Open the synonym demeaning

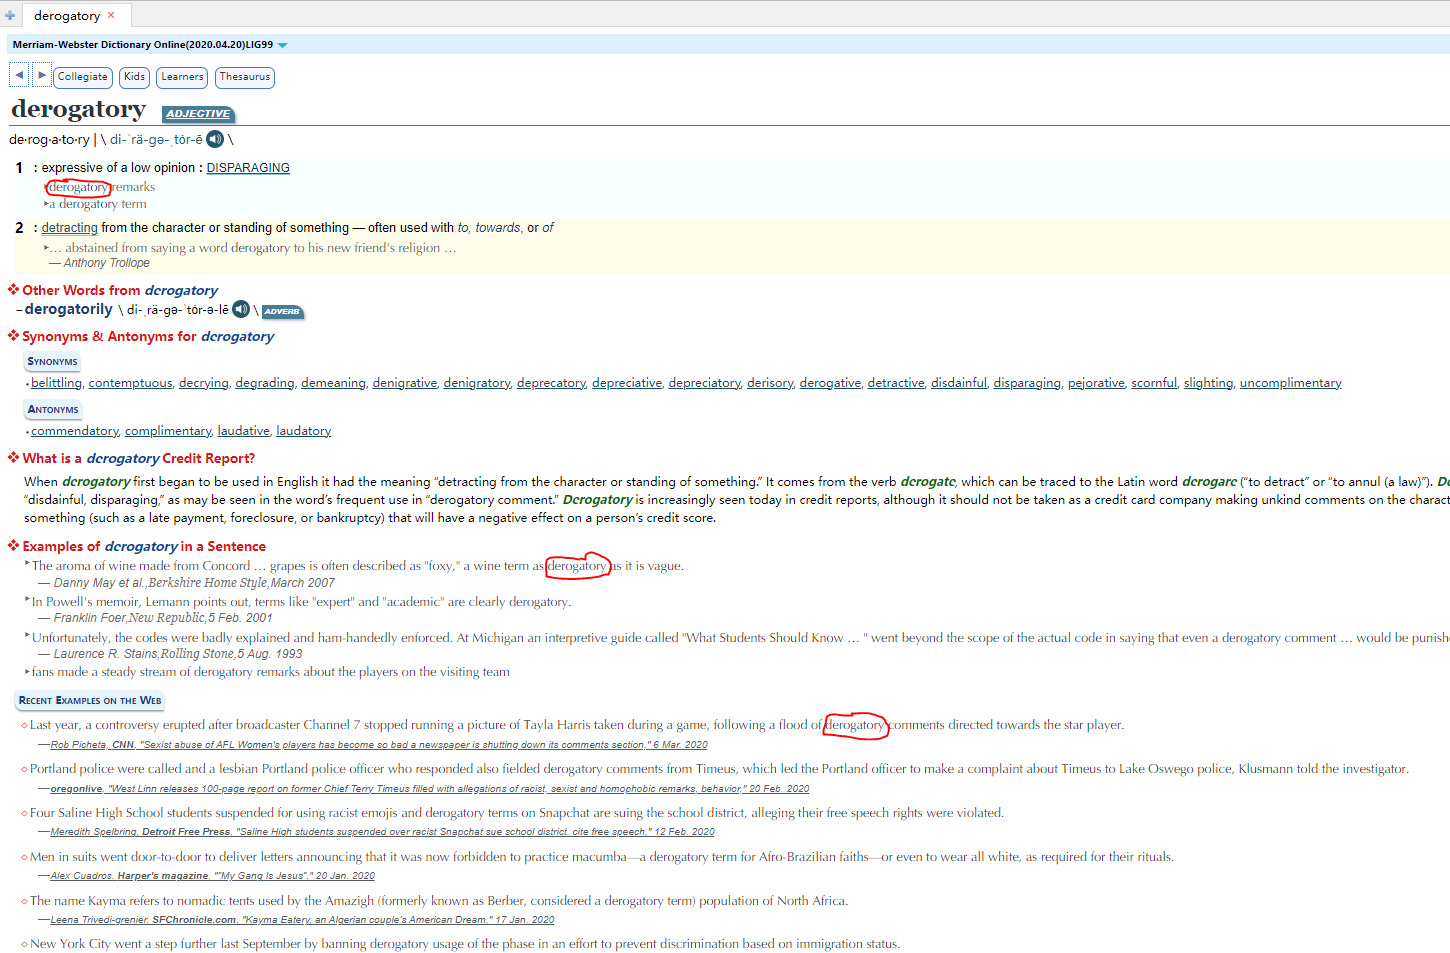333,383
